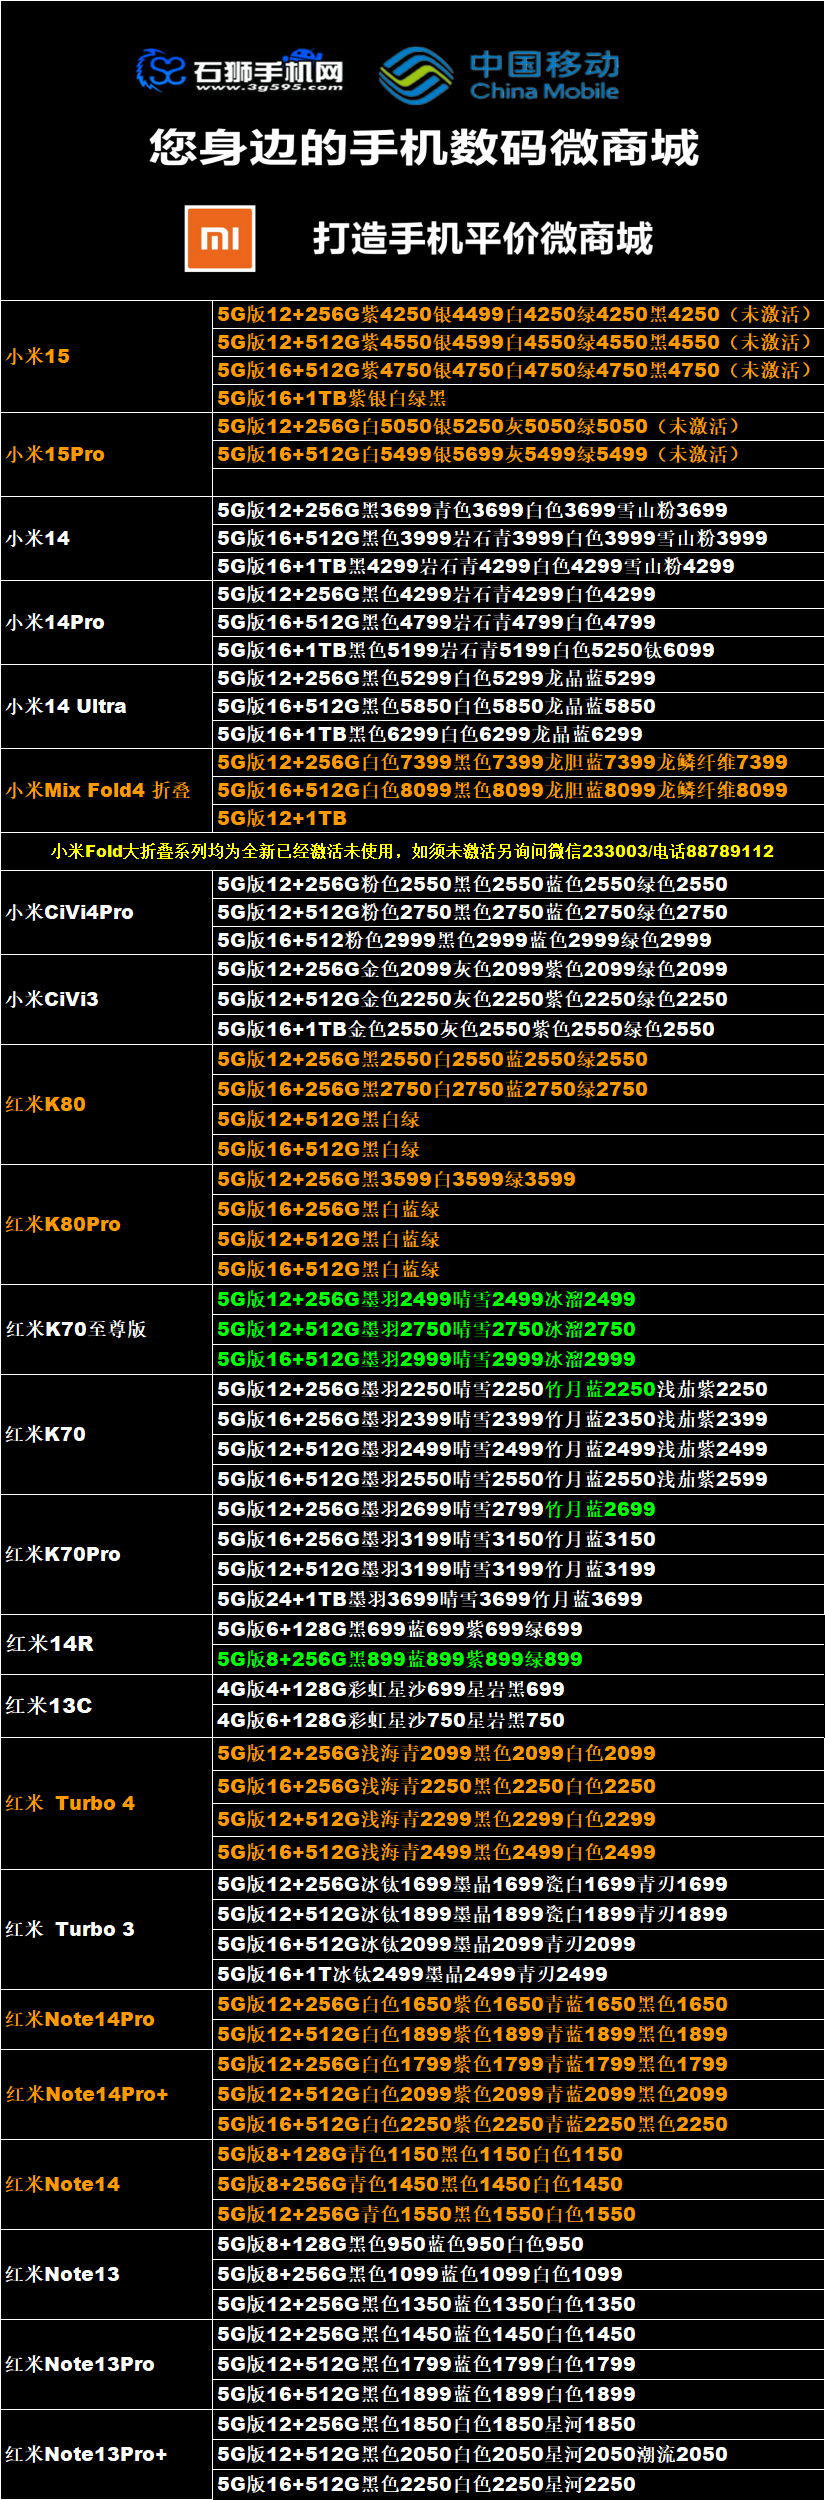Click the 小米14Pro row listing 钛6099
Viewport: 825px width, 2500px height.
[x=466, y=651]
